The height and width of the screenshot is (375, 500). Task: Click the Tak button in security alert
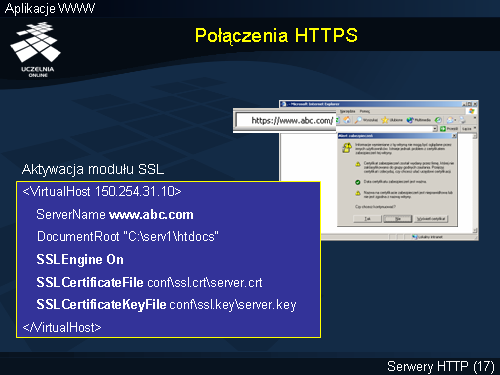tap(367, 219)
